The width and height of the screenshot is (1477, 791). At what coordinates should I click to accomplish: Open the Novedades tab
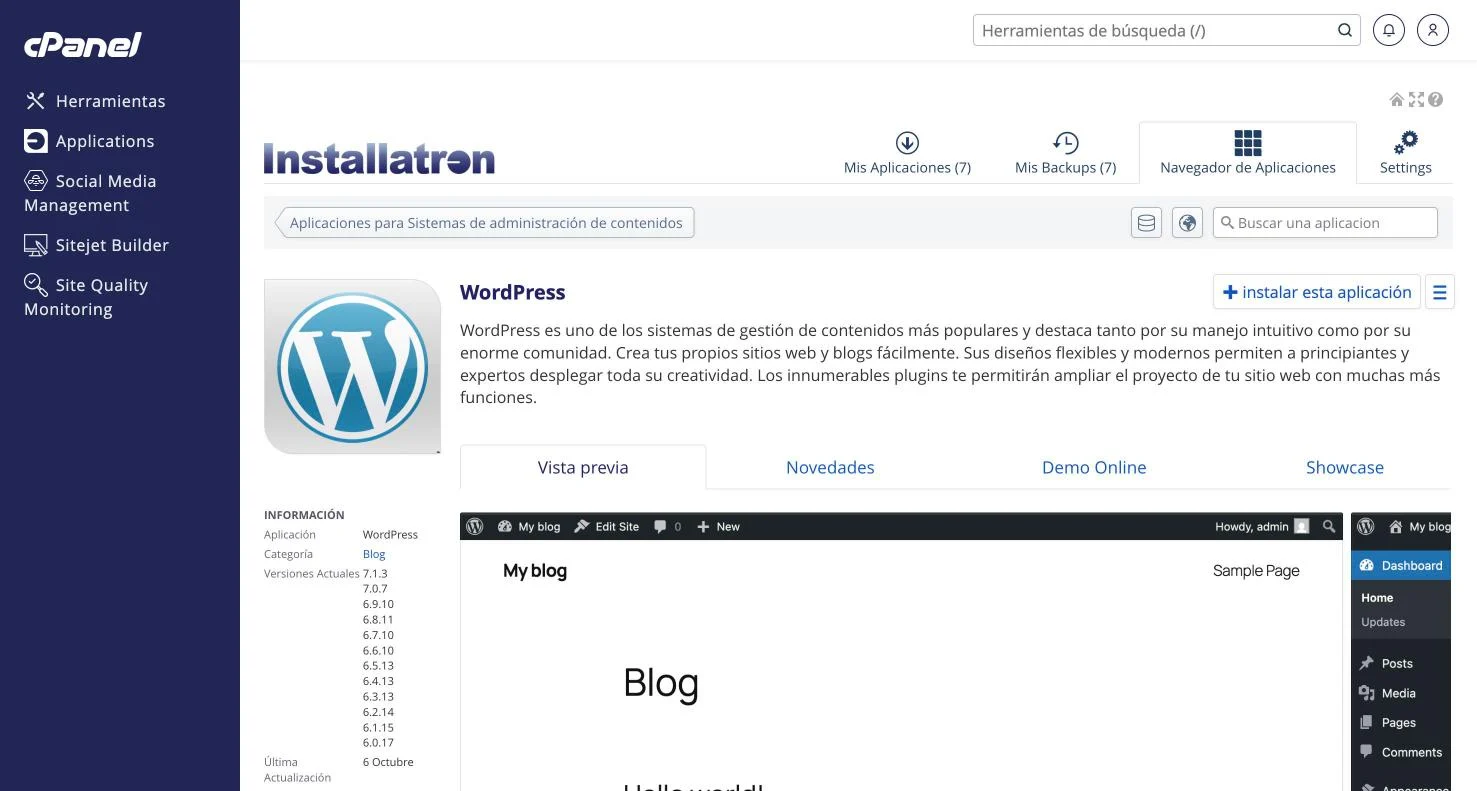tap(830, 467)
